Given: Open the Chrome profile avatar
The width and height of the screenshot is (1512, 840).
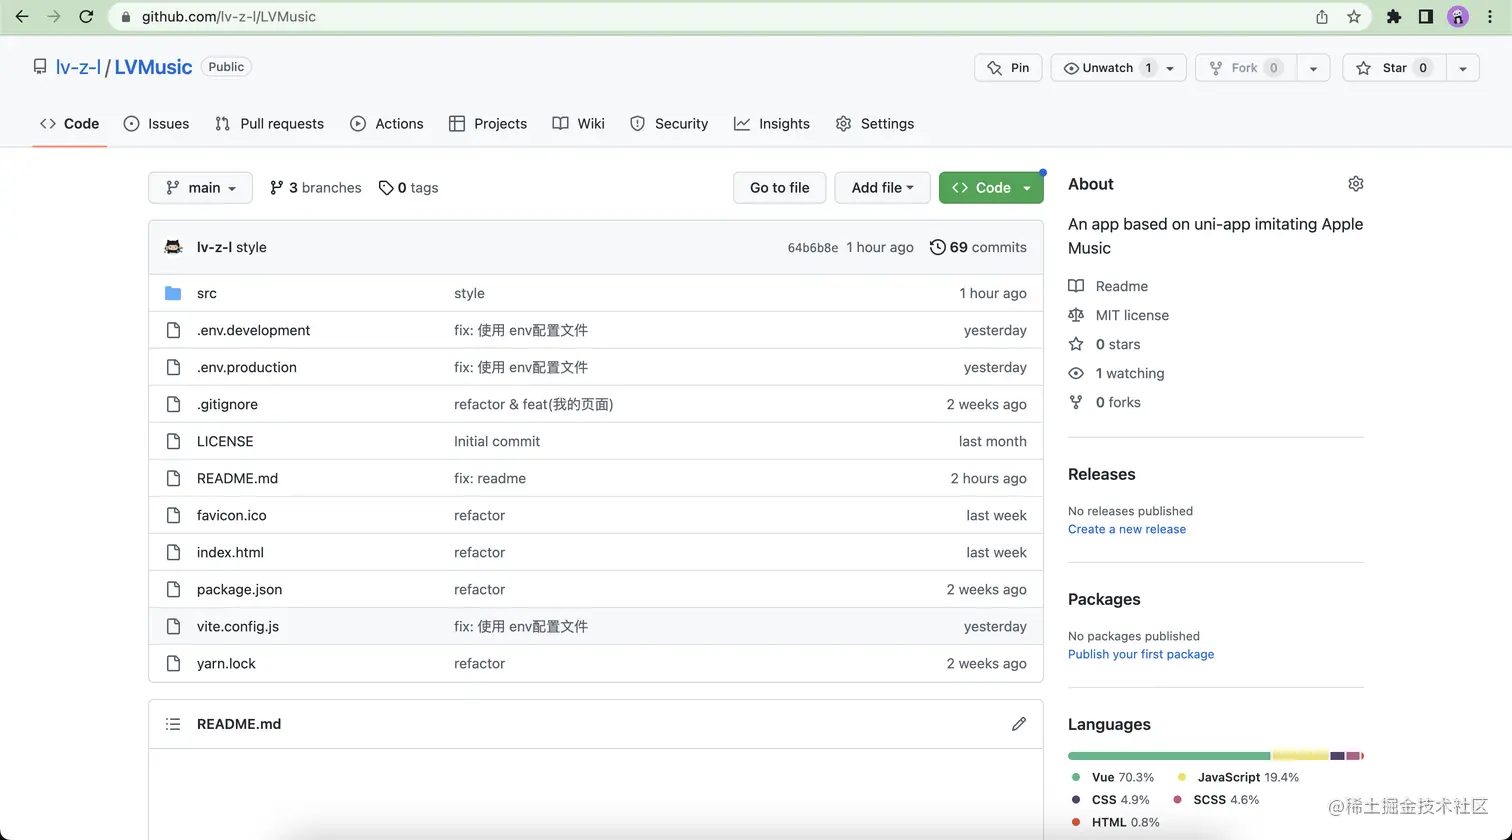Looking at the screenshot, I should point(1458,17).
